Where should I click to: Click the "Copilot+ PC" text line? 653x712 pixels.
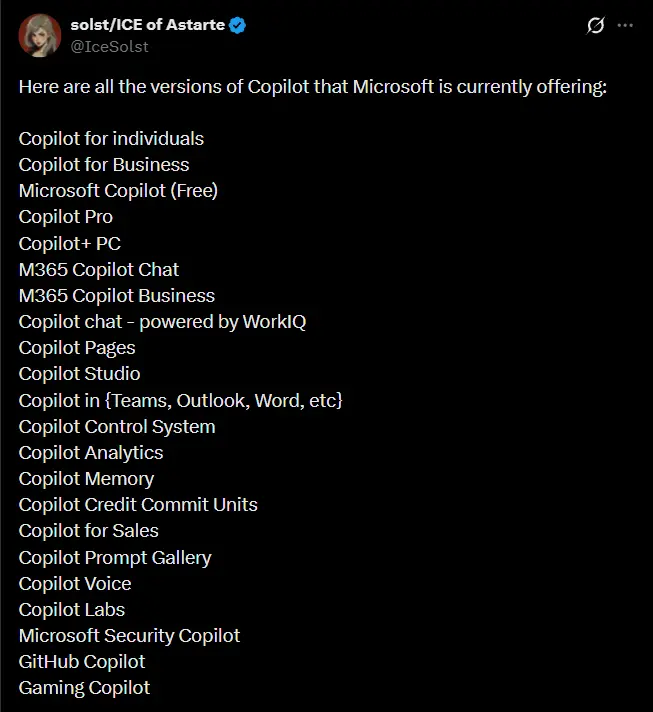coord(70,243)
